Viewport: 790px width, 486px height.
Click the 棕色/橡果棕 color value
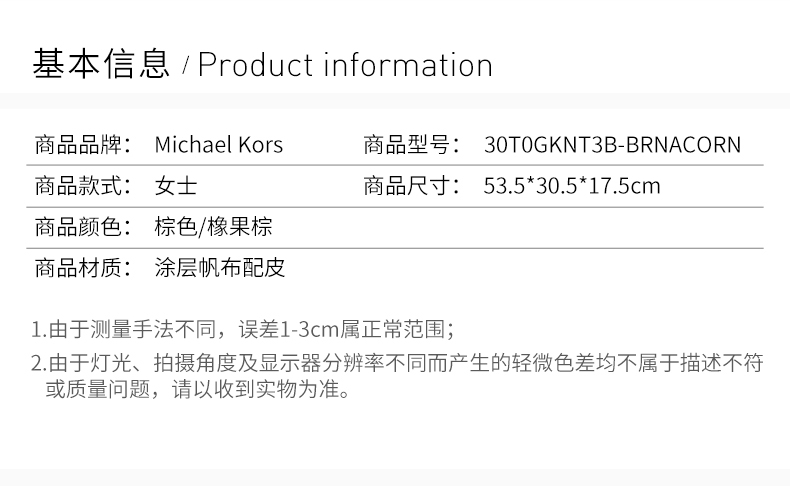tap(214, 227)
